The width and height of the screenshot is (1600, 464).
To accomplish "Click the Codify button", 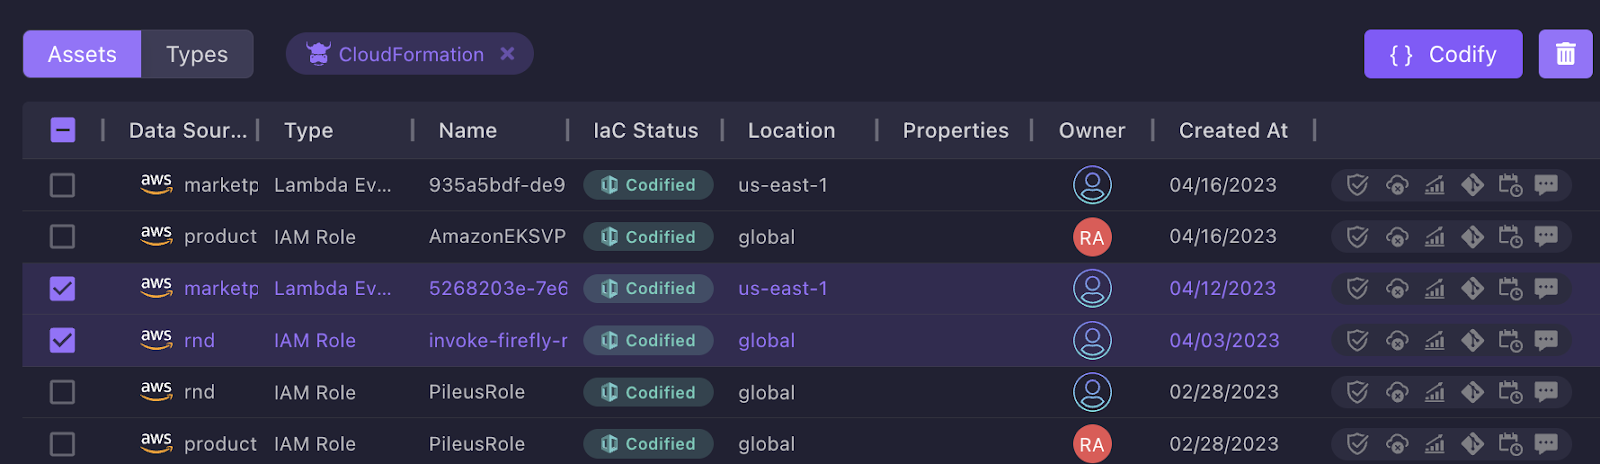I will click(x=1442, y=54).
